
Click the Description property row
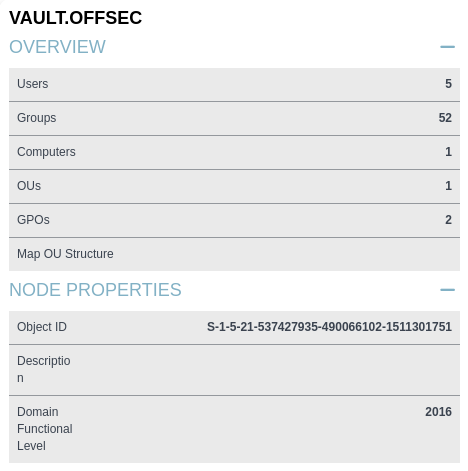tap(234, 370)
